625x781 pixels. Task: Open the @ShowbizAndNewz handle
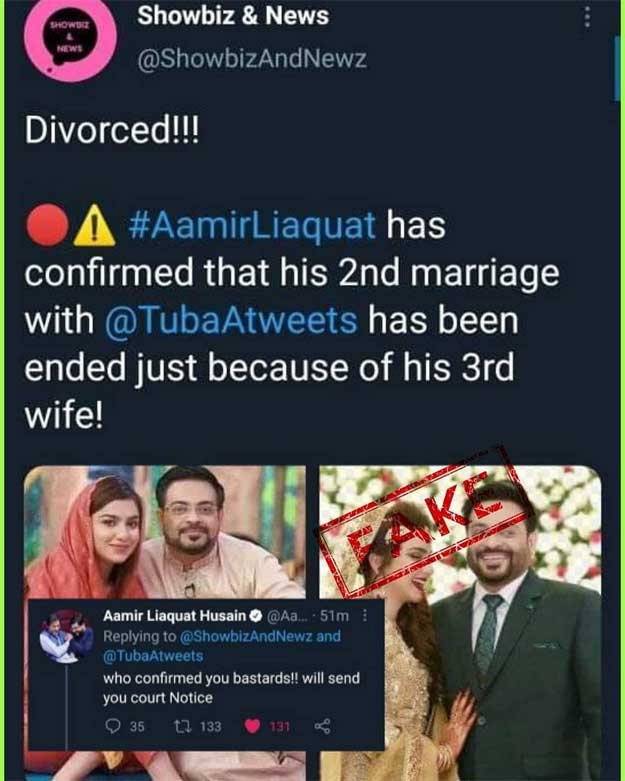(x=252, y=59)
